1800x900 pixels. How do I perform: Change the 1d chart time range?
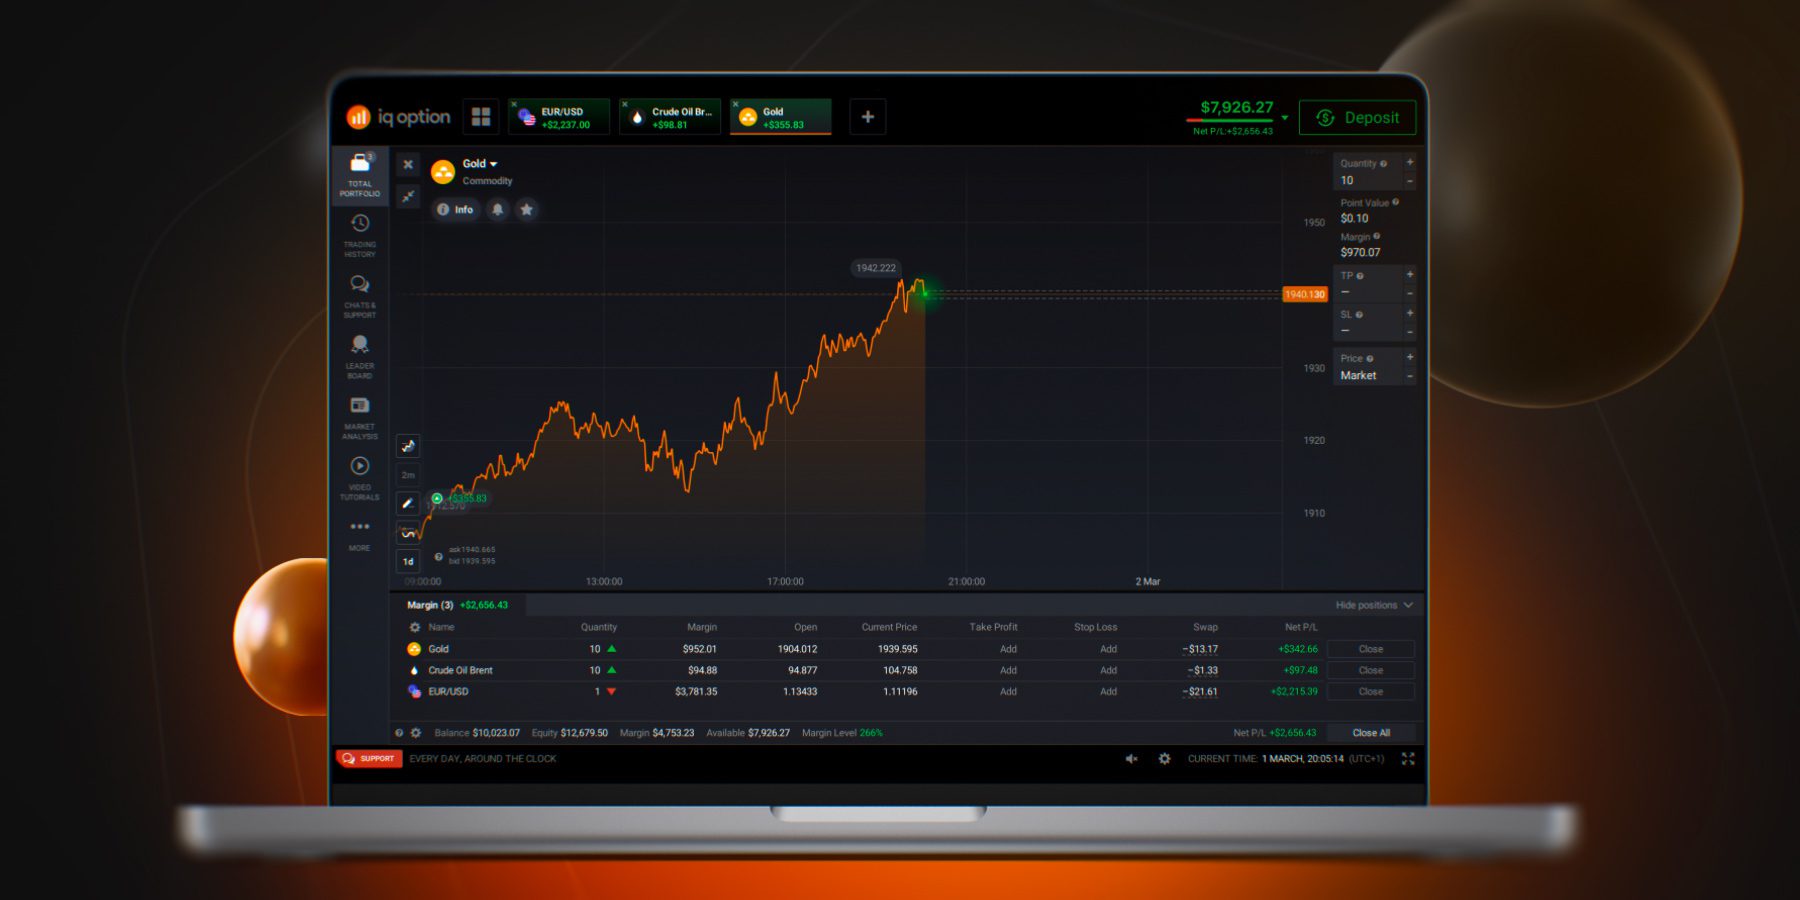(408, 561)
